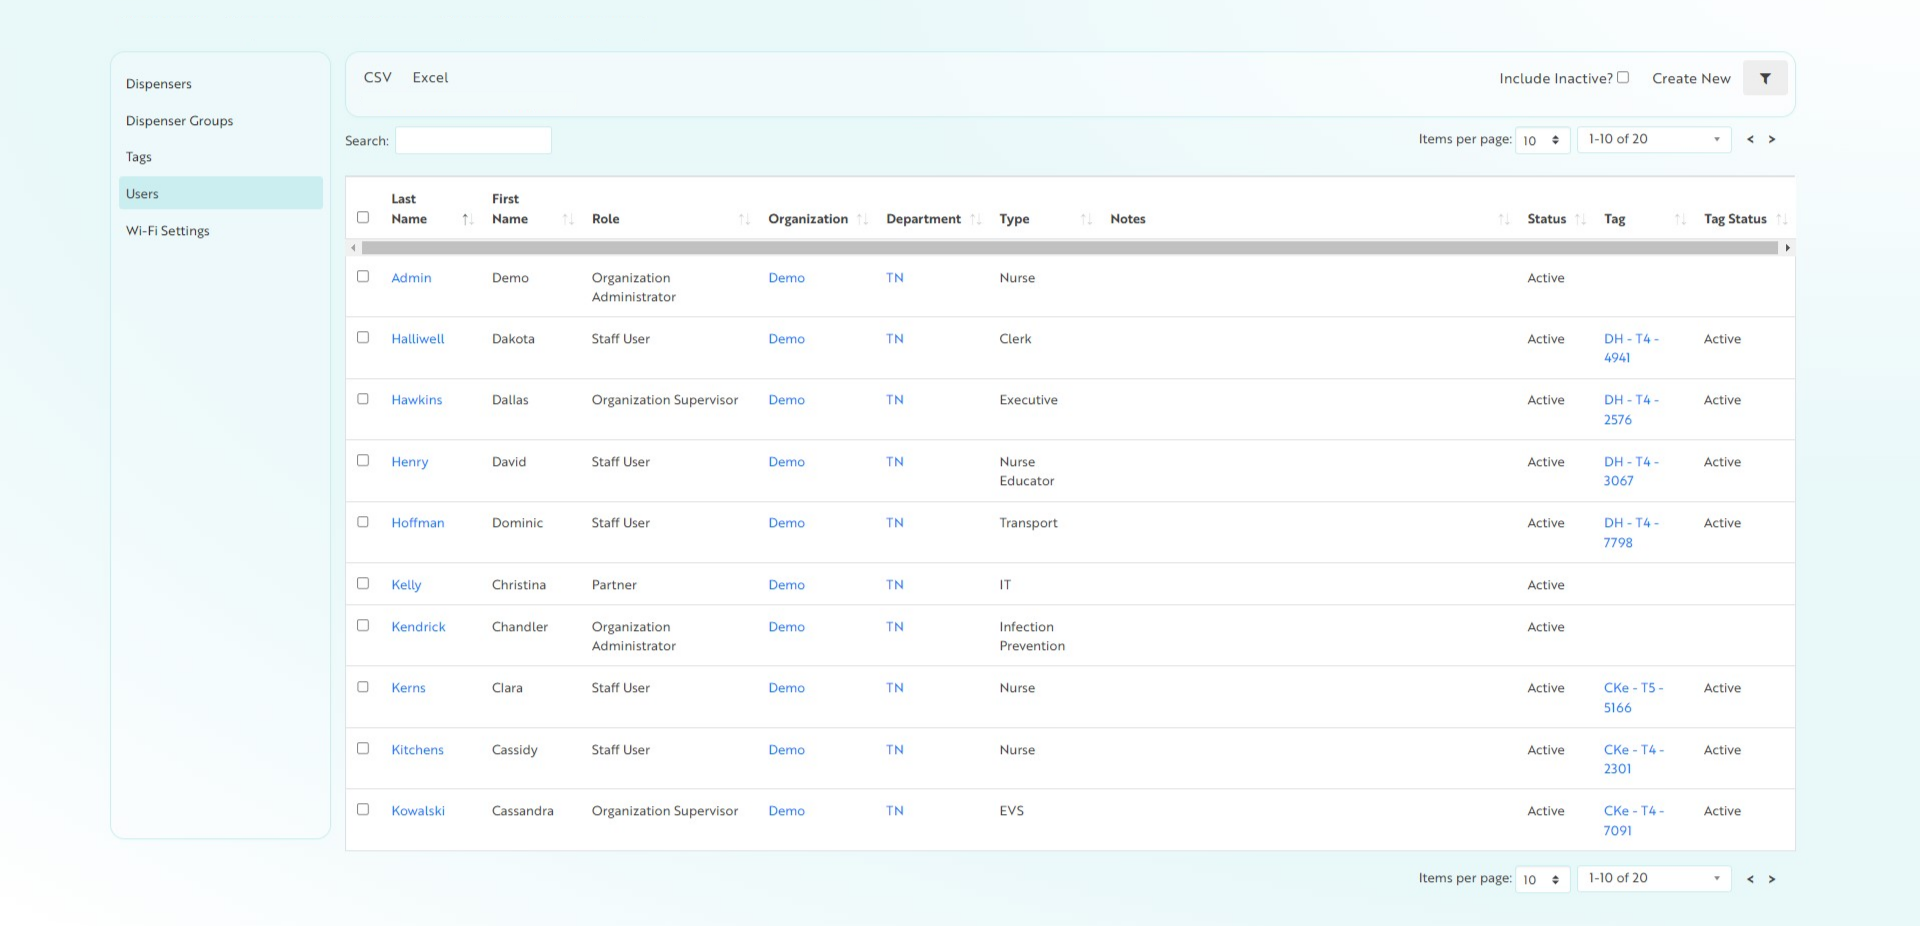Open Dispensers in the sidebar

tap(159, 84)
